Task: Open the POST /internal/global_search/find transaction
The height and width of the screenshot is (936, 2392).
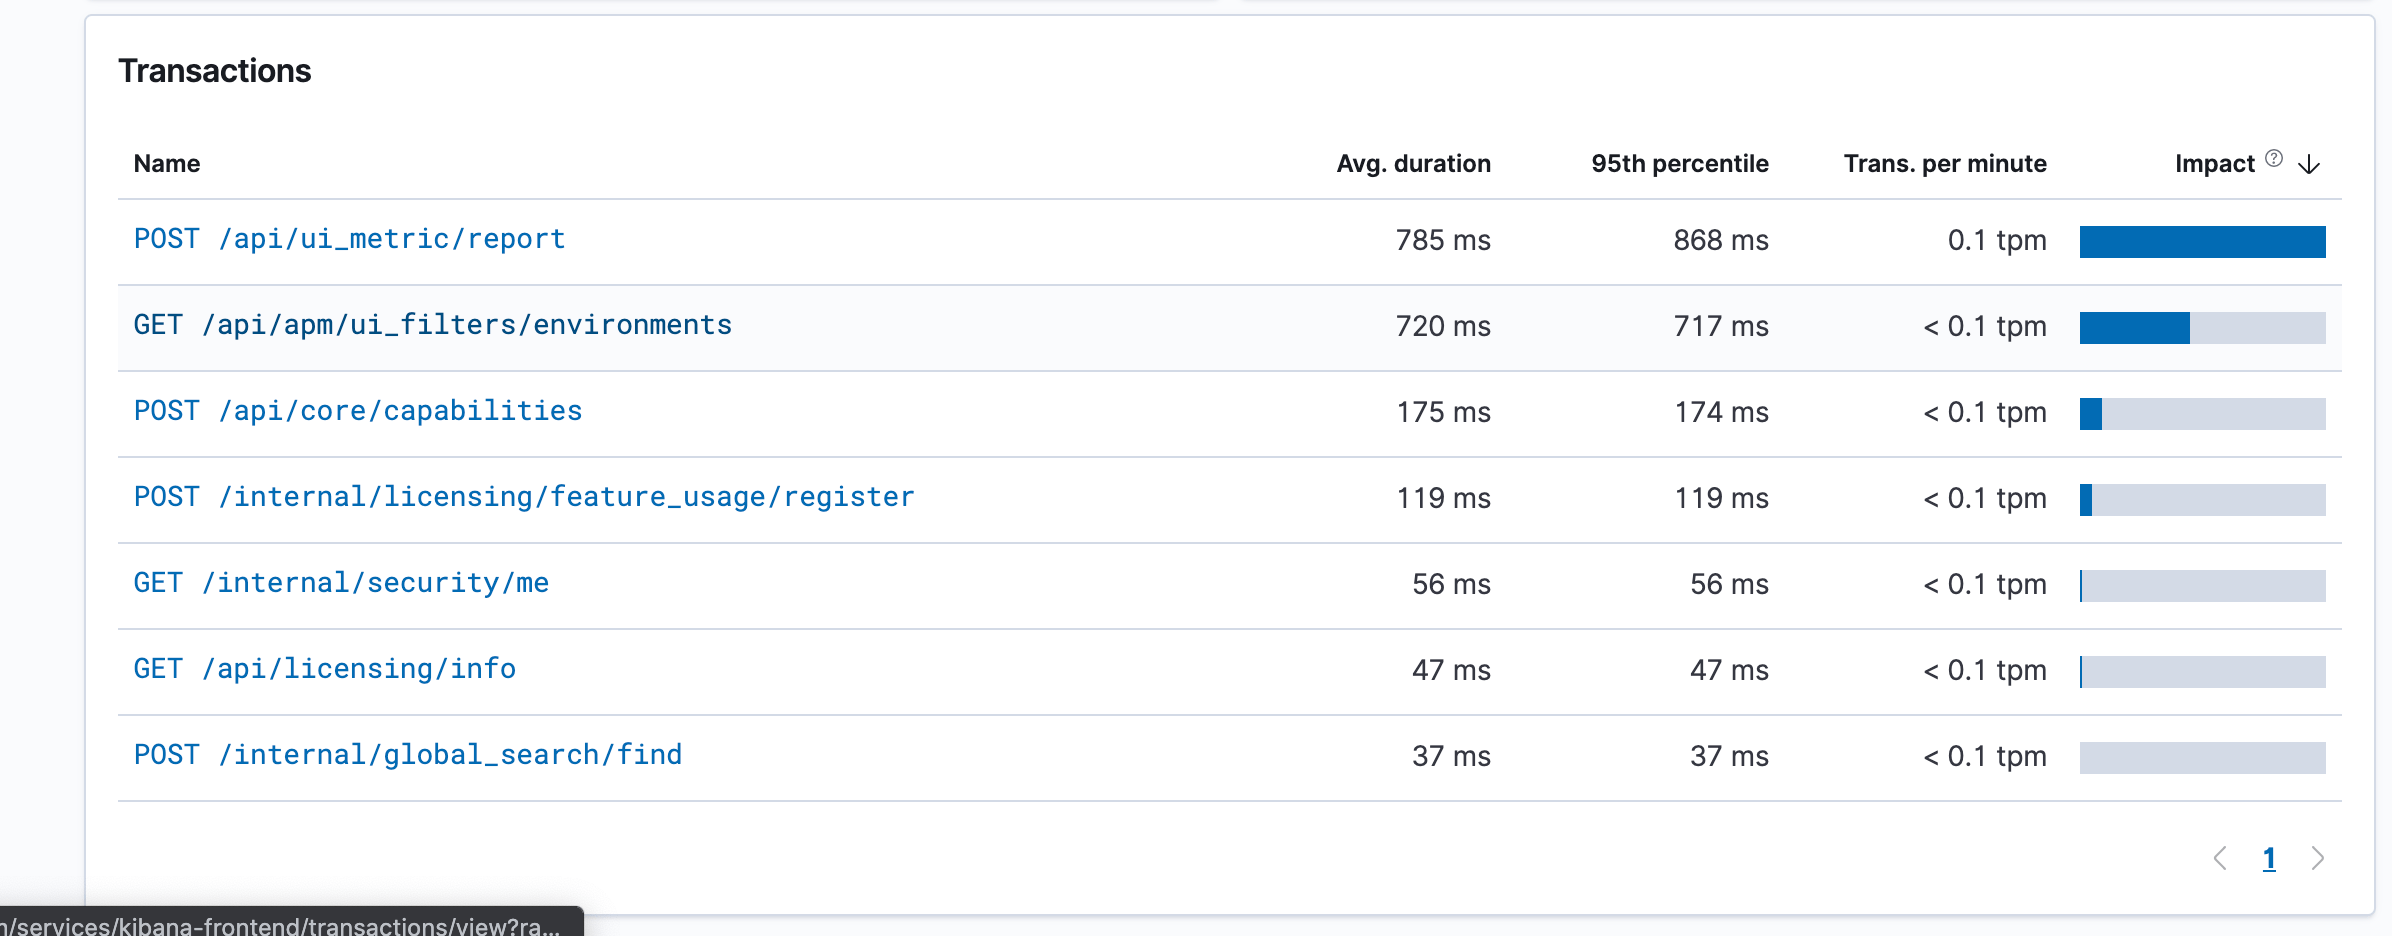Action: (x=408, y=755)
